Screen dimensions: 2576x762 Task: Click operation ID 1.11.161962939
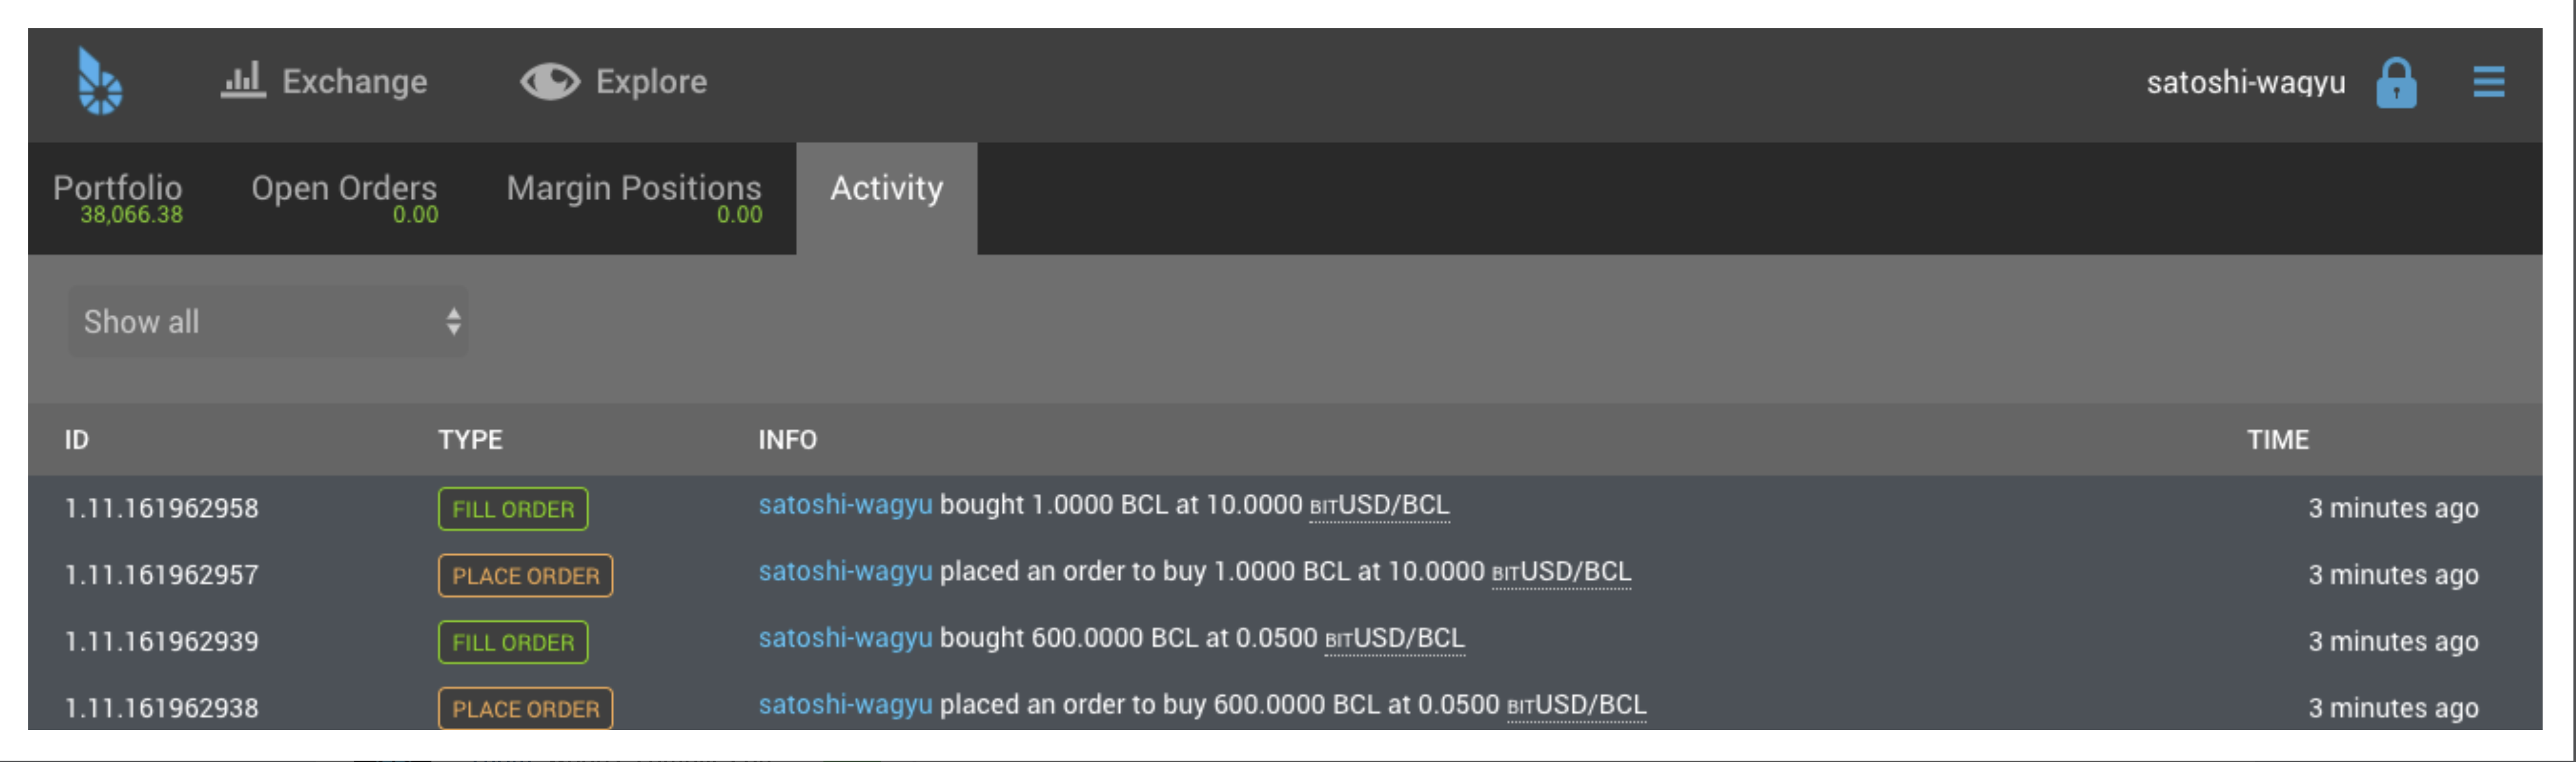(x=162, y=642)
